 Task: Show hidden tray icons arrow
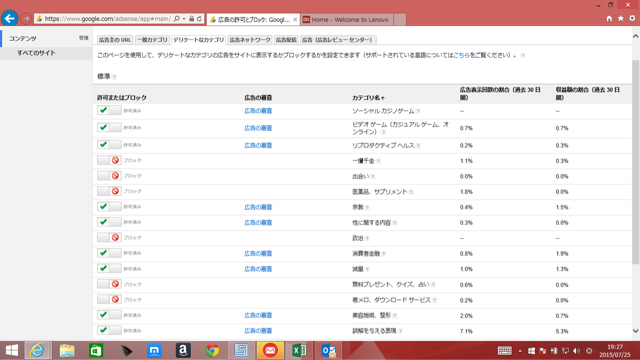pos(520,351)
